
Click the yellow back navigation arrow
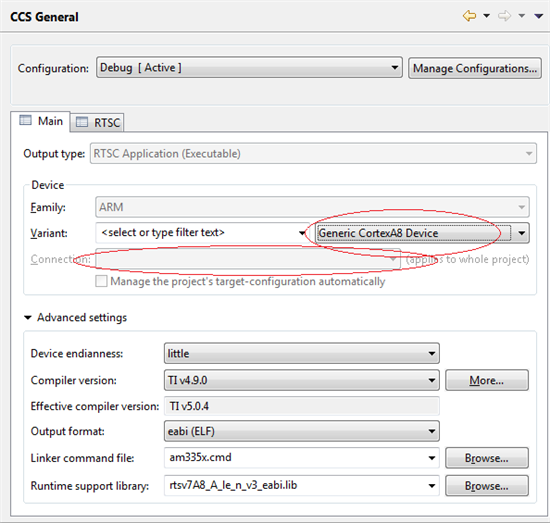469,16
